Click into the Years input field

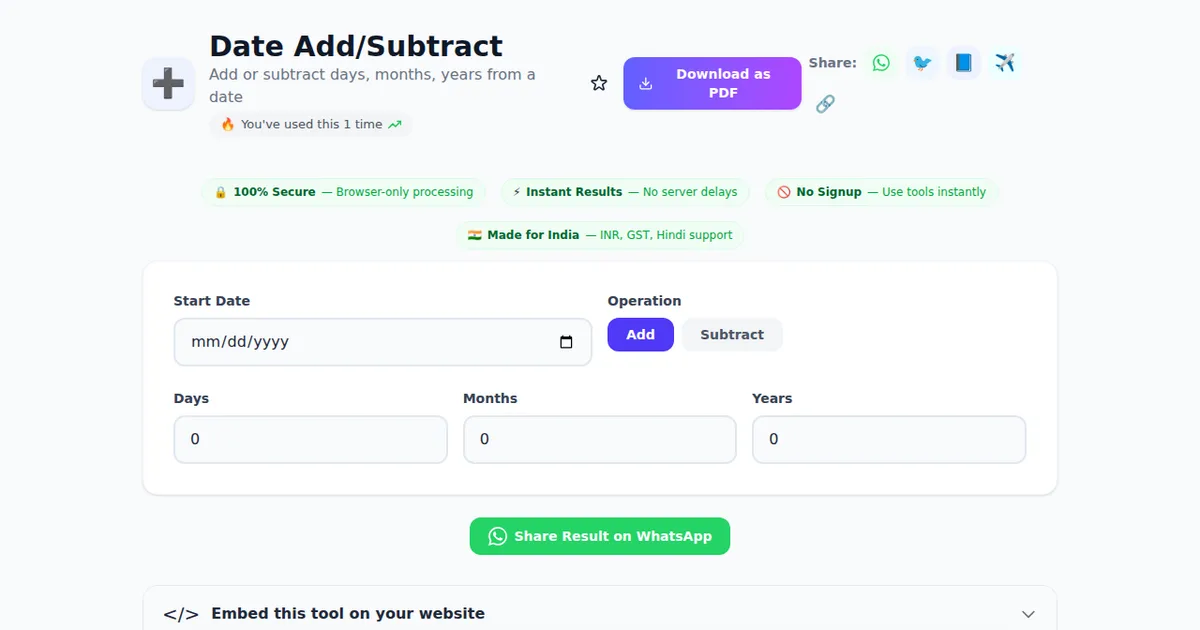click(888, 440)
